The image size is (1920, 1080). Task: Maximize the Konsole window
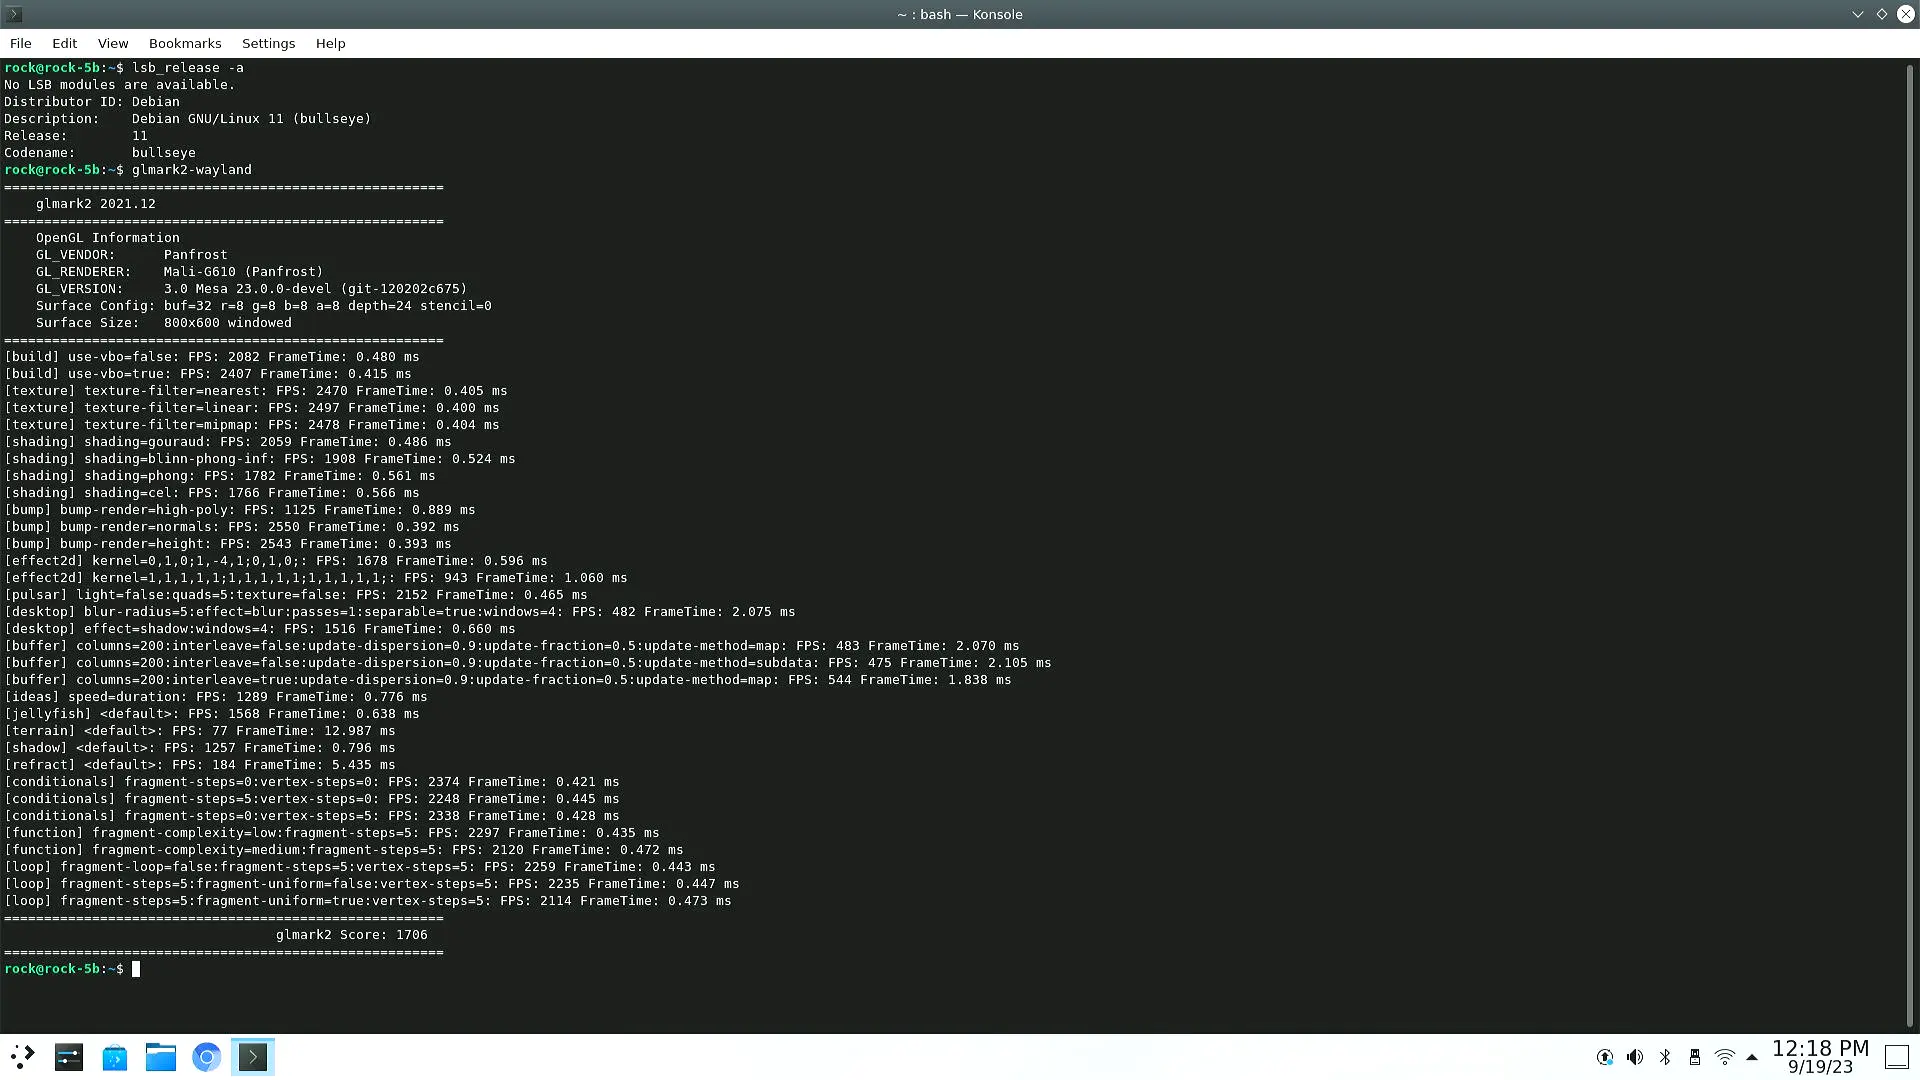coord(1881,14)
